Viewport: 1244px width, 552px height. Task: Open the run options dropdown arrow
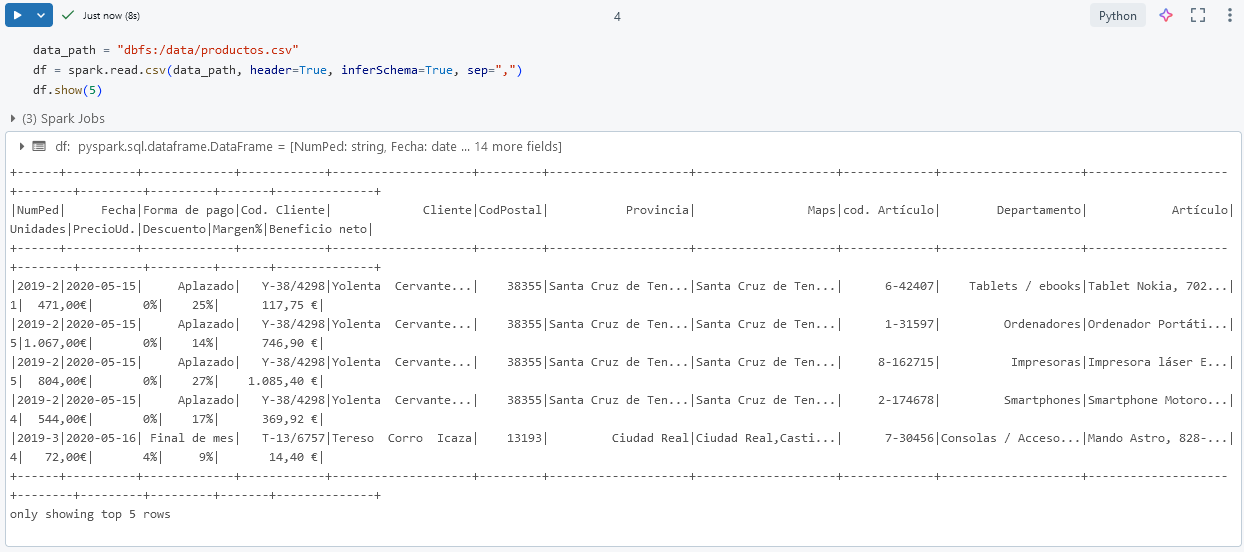(x=40, y=16)
